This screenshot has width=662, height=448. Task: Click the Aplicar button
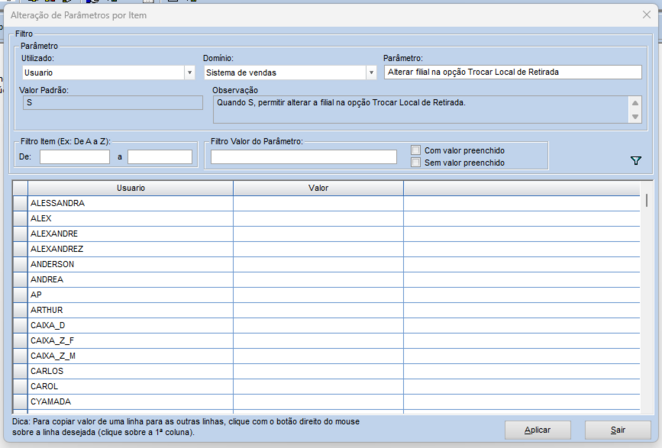pos(537,430)
